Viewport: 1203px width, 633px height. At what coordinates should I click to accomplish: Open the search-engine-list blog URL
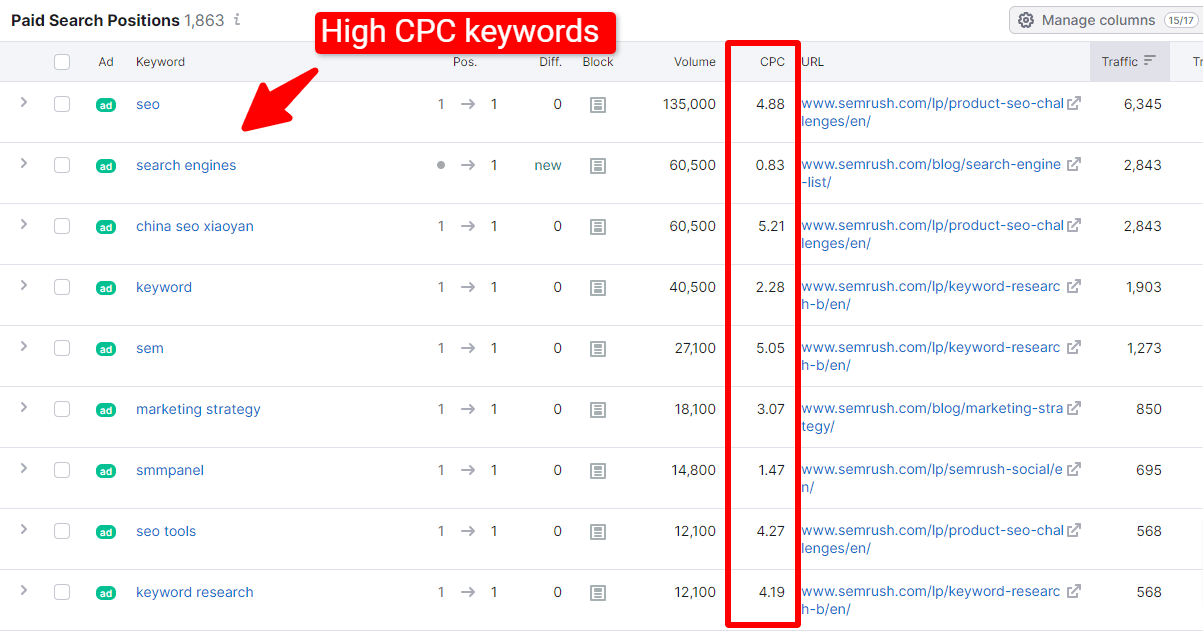pyautogui.click(x=931, y=173)
